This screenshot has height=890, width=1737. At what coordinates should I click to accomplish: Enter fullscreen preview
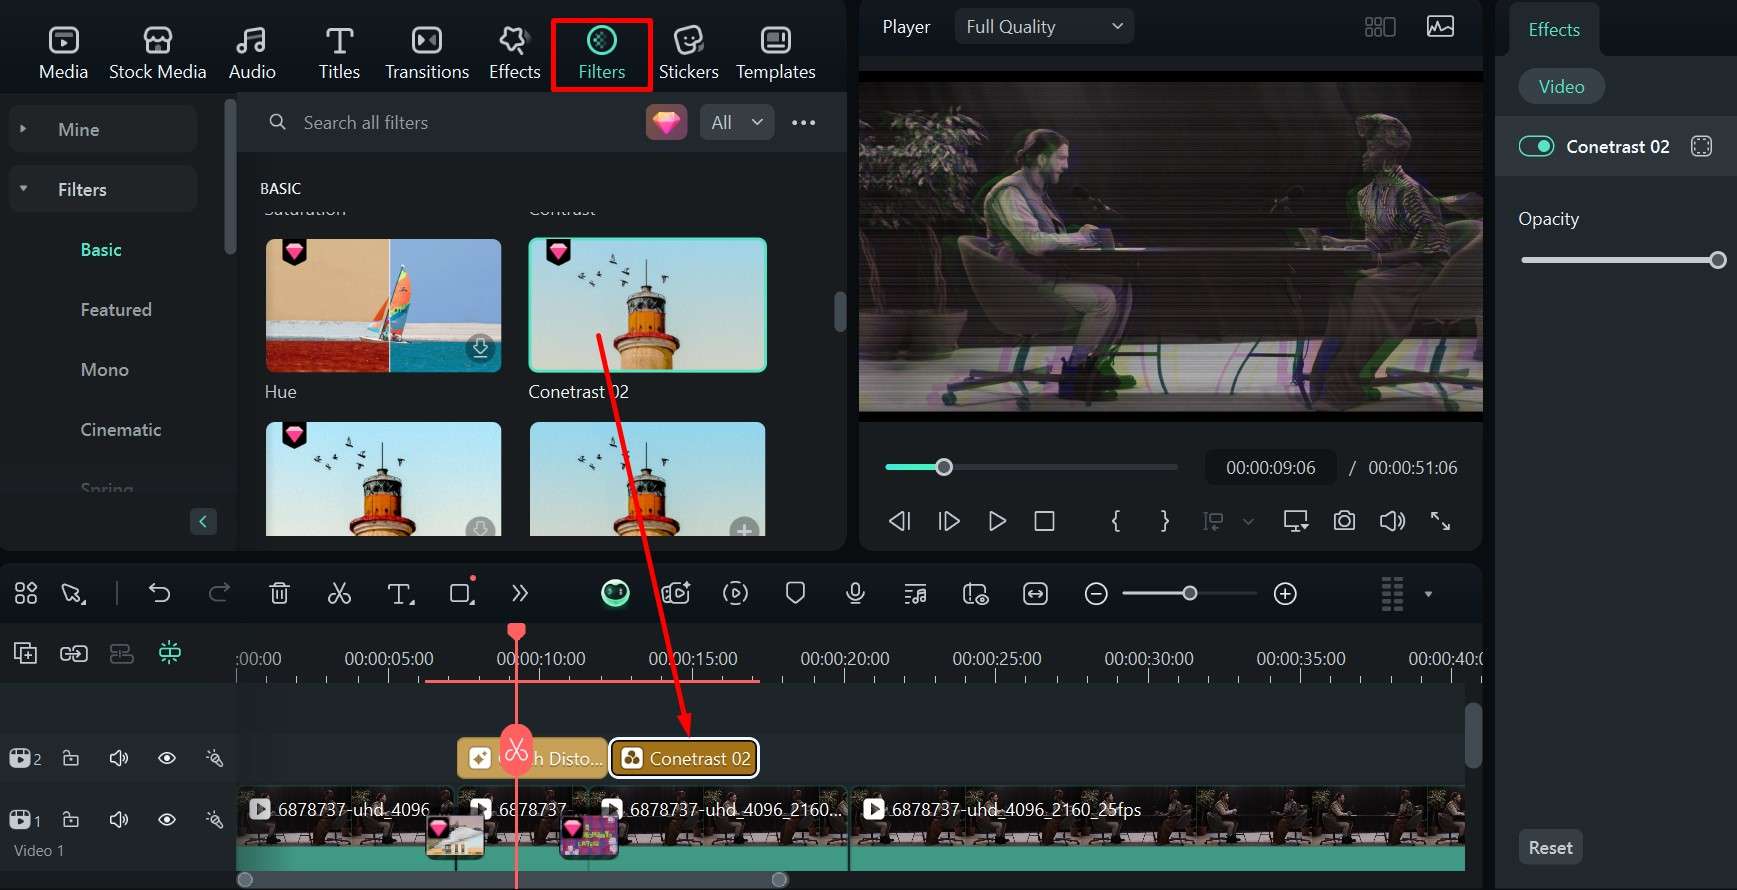[x=1440, y=521]
